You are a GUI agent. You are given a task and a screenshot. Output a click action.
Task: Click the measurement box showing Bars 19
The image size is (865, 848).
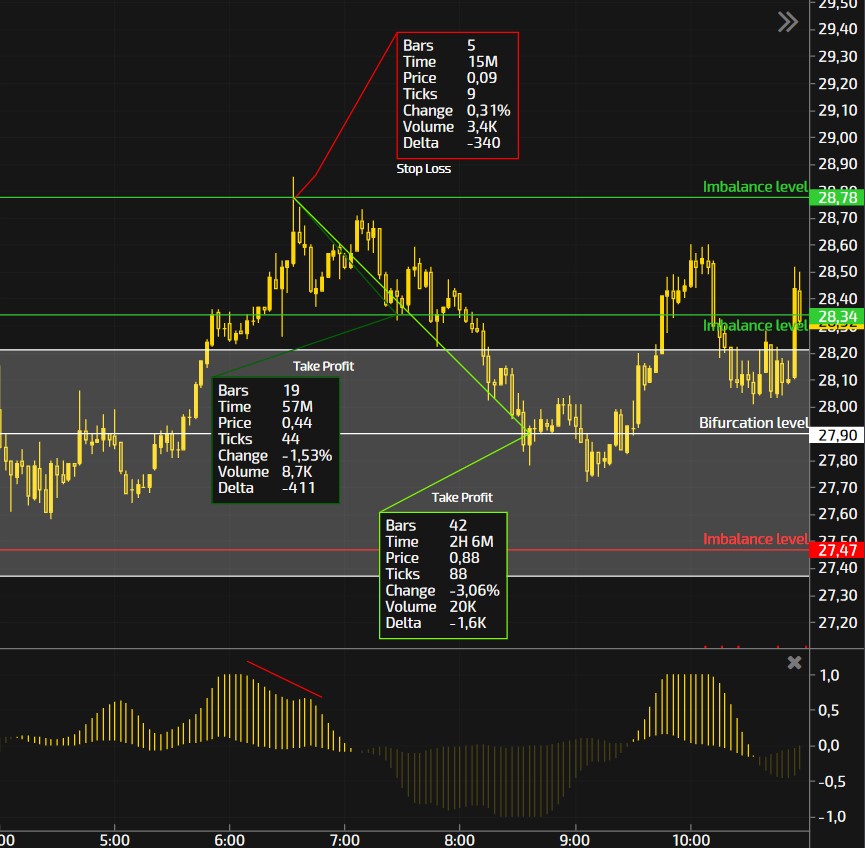275,439
